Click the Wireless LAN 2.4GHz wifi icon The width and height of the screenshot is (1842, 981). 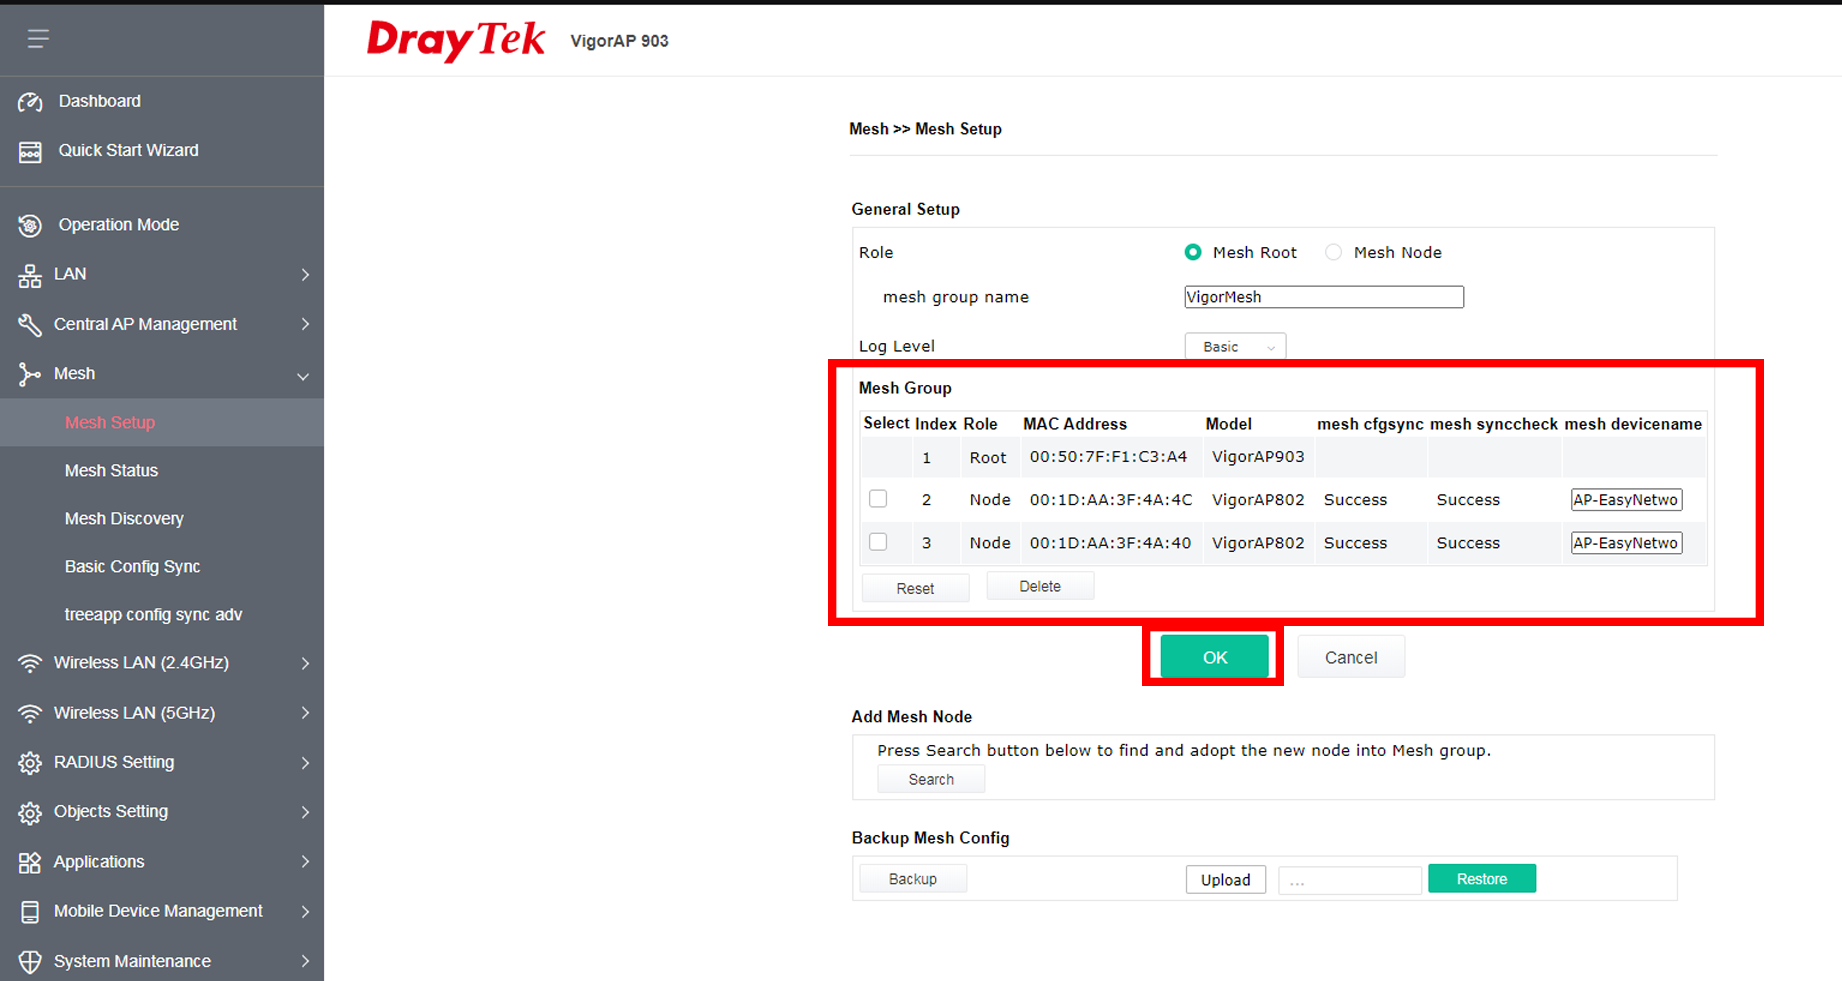coord(30,663)
